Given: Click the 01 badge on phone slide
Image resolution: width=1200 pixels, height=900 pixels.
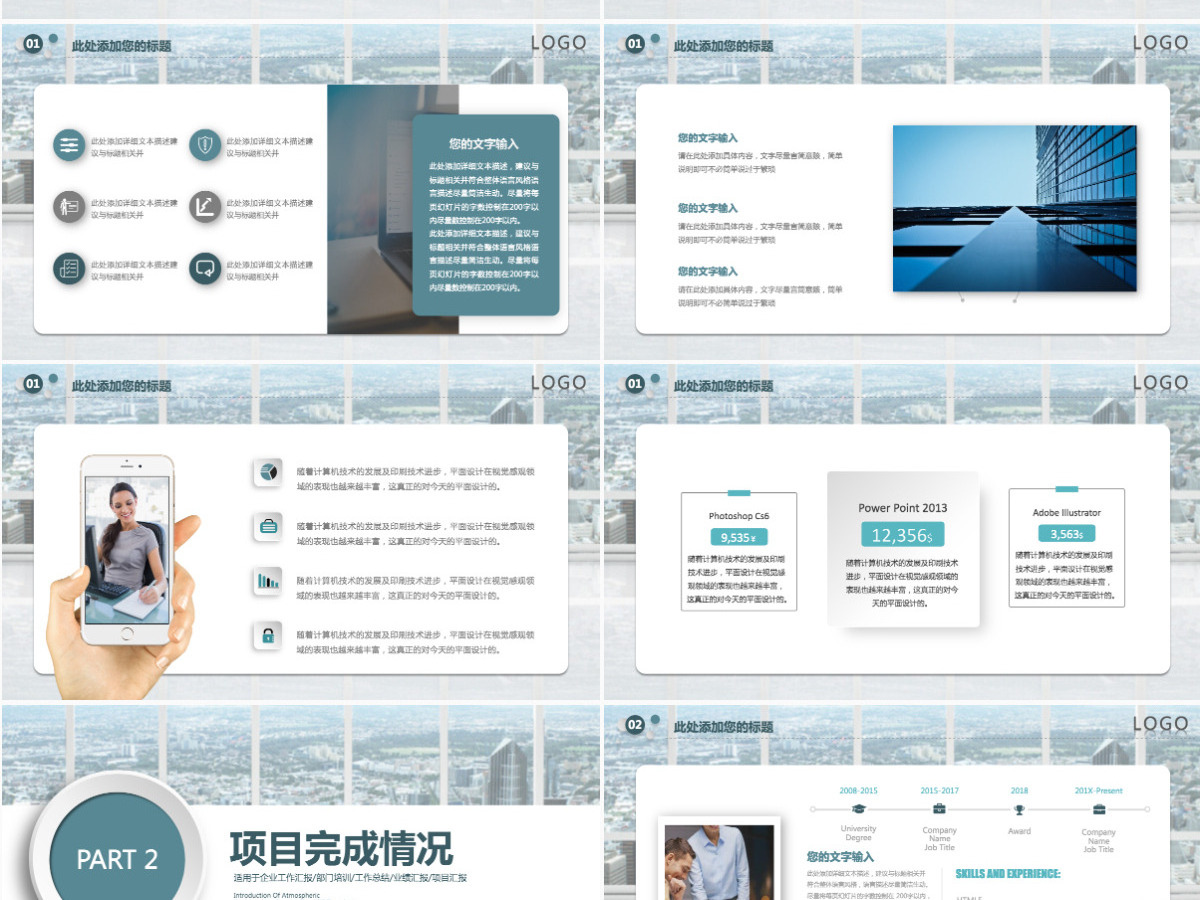Looking at the screenshot, I should point(33,384).
